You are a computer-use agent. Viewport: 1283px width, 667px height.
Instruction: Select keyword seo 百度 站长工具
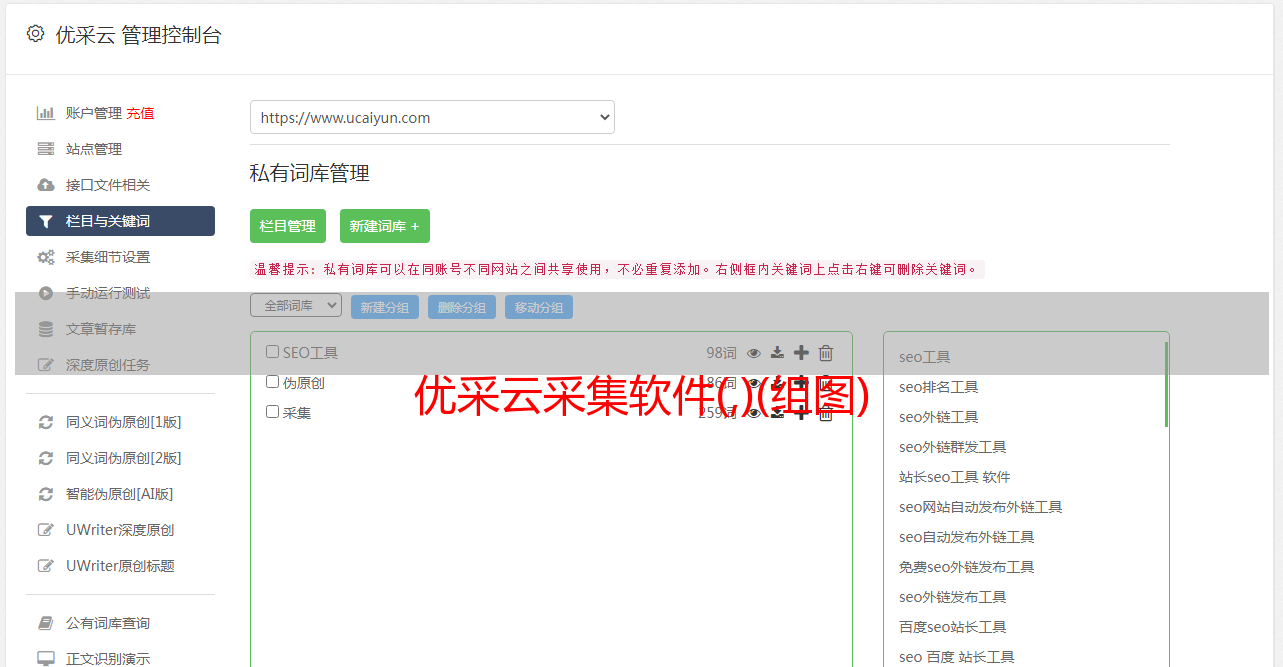[x=956, y=657]
